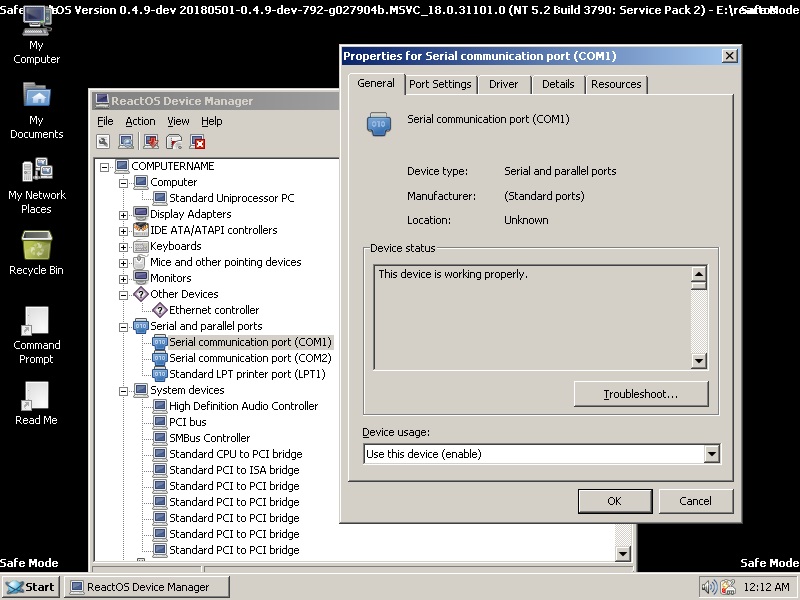Collapse the System devices node
The width and height of the screenshot is (800, 600).
(123, 391)
